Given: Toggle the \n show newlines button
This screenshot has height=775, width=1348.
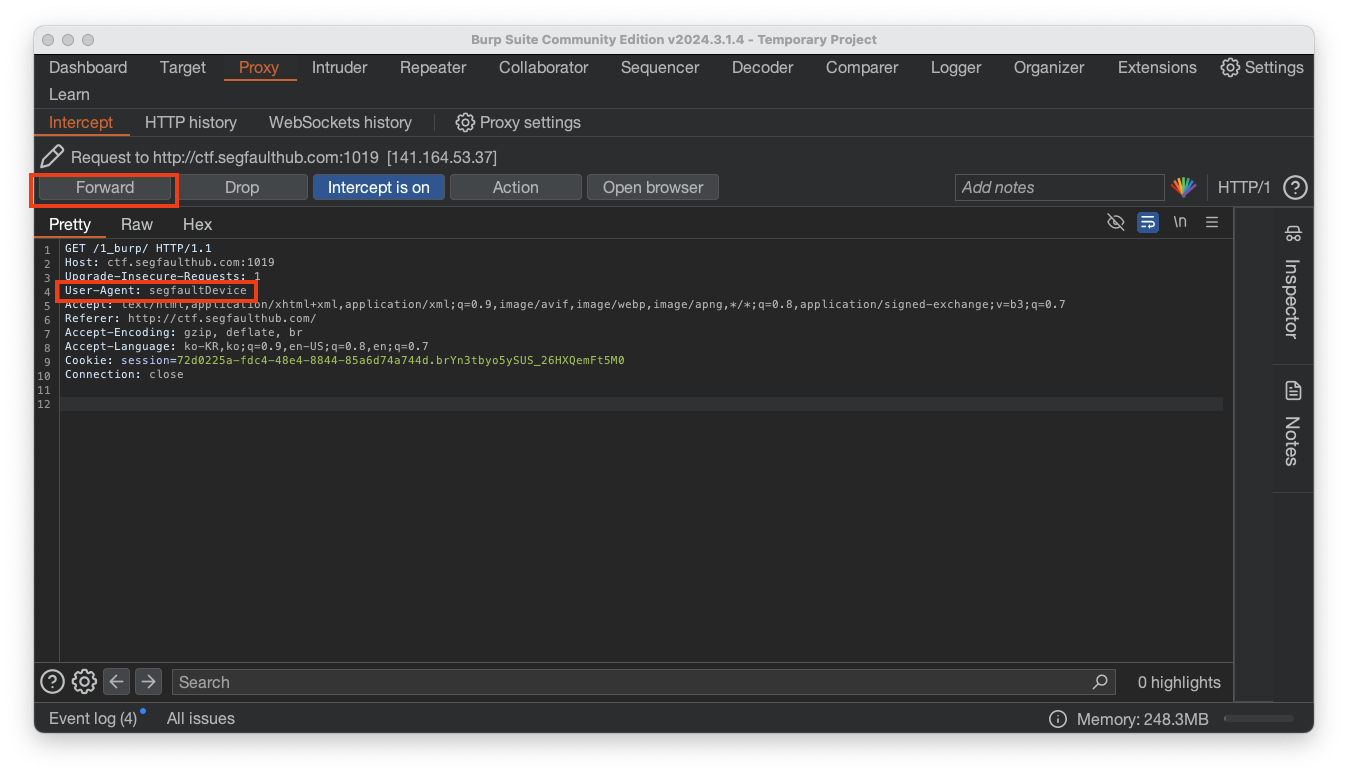Looking at the screenshot, I should tap(1180, 222).
